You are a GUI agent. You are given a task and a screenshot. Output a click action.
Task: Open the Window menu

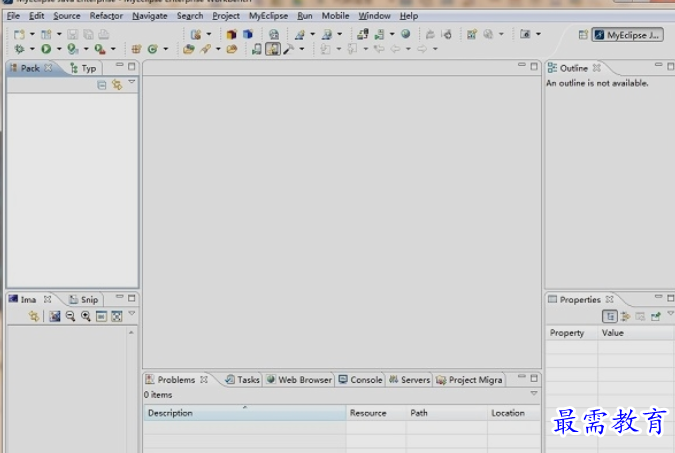tap(375, 16)
